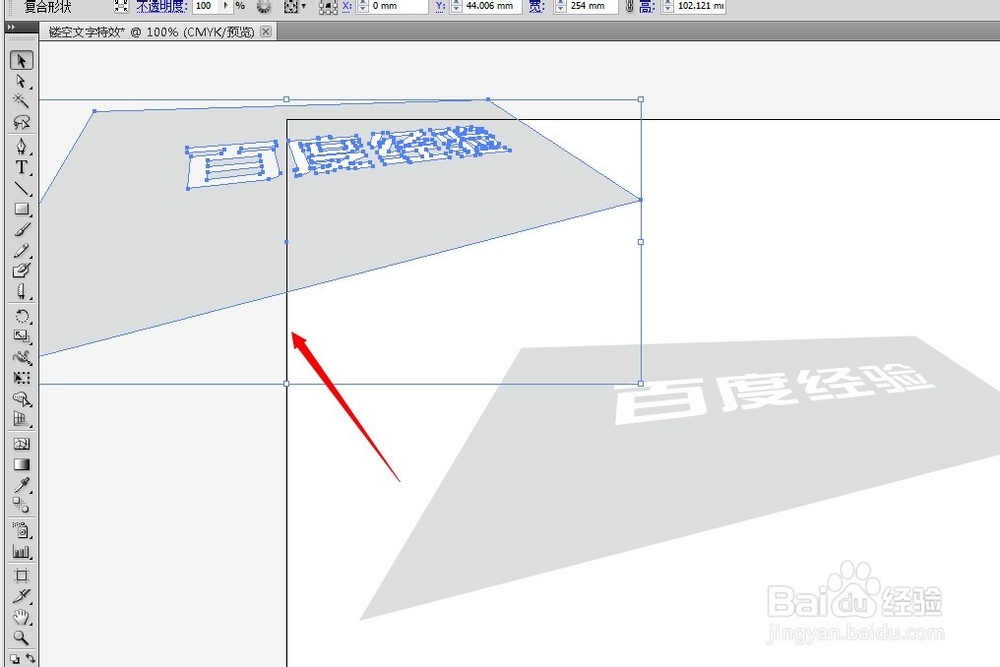This screenshot has width=1000, height=667.
Task: Click the width field 254 mm
Action: tap(593, 6)
